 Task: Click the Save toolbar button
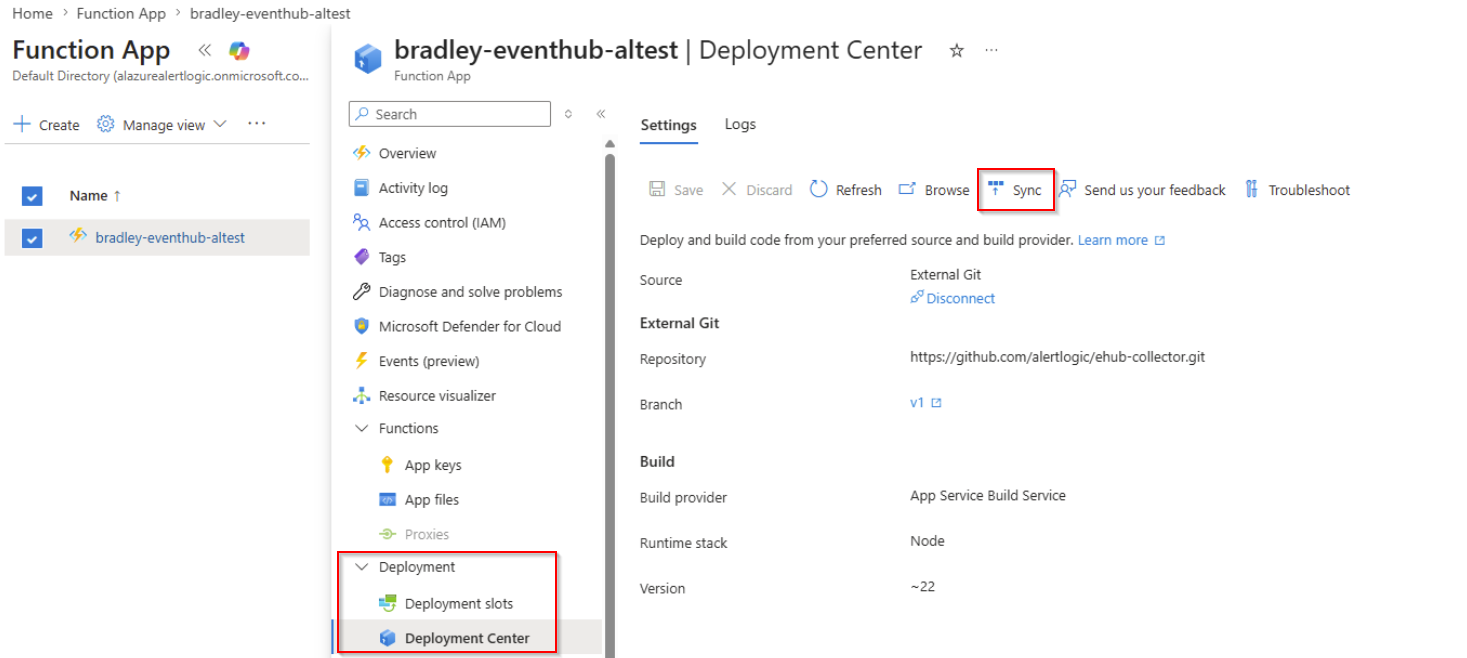[x=676, y=189]
